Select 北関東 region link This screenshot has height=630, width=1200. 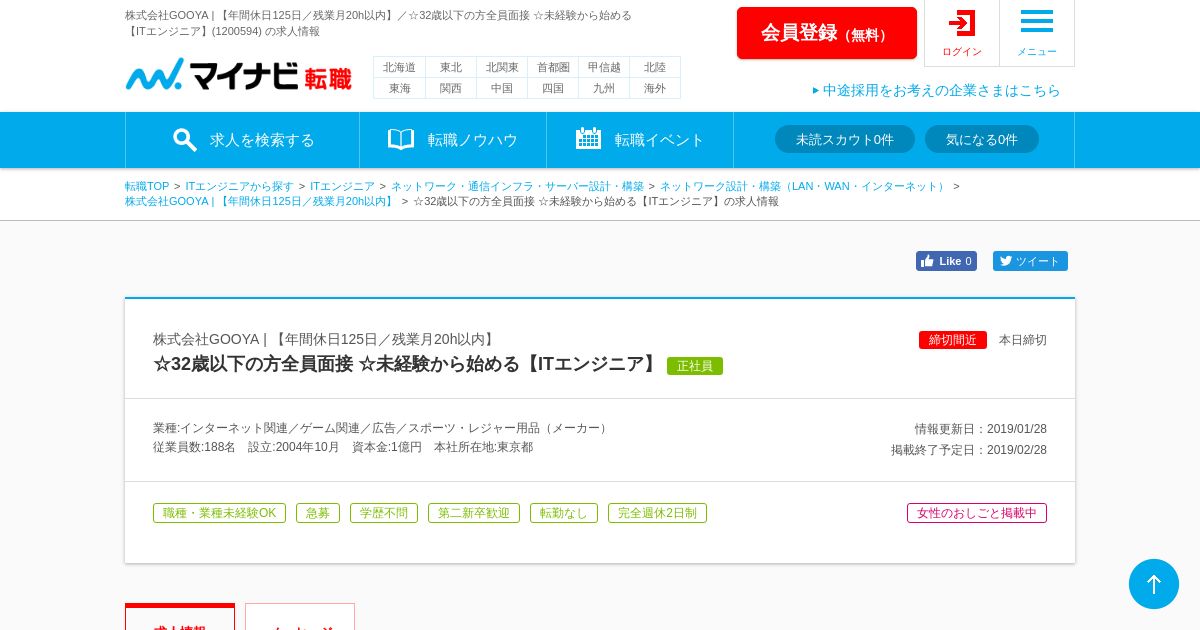click(x=502, y=67)
